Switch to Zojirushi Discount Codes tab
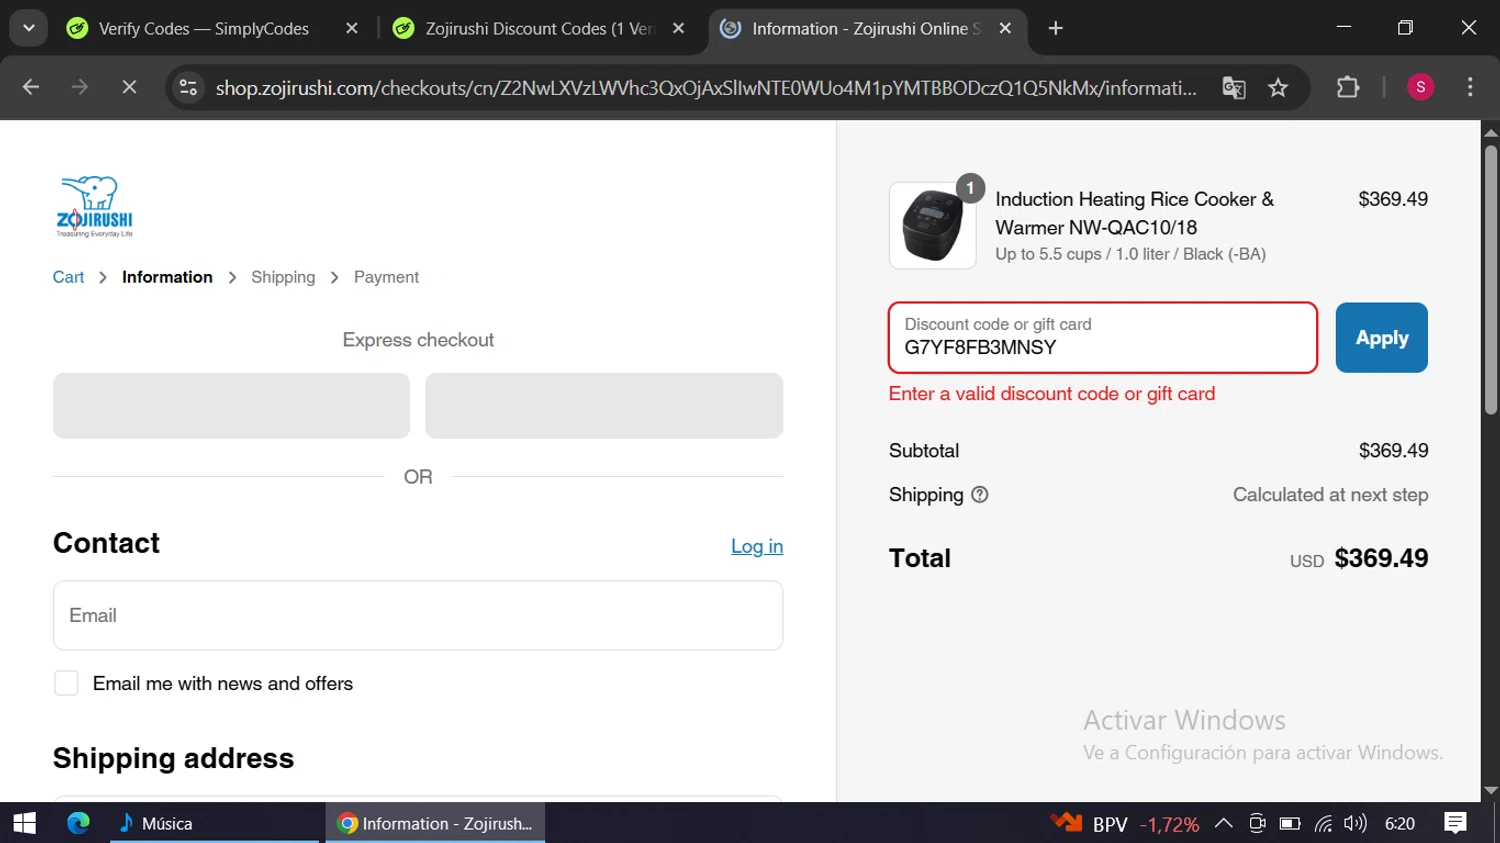Screen dimensions: 1500x843 click(540, 28)
